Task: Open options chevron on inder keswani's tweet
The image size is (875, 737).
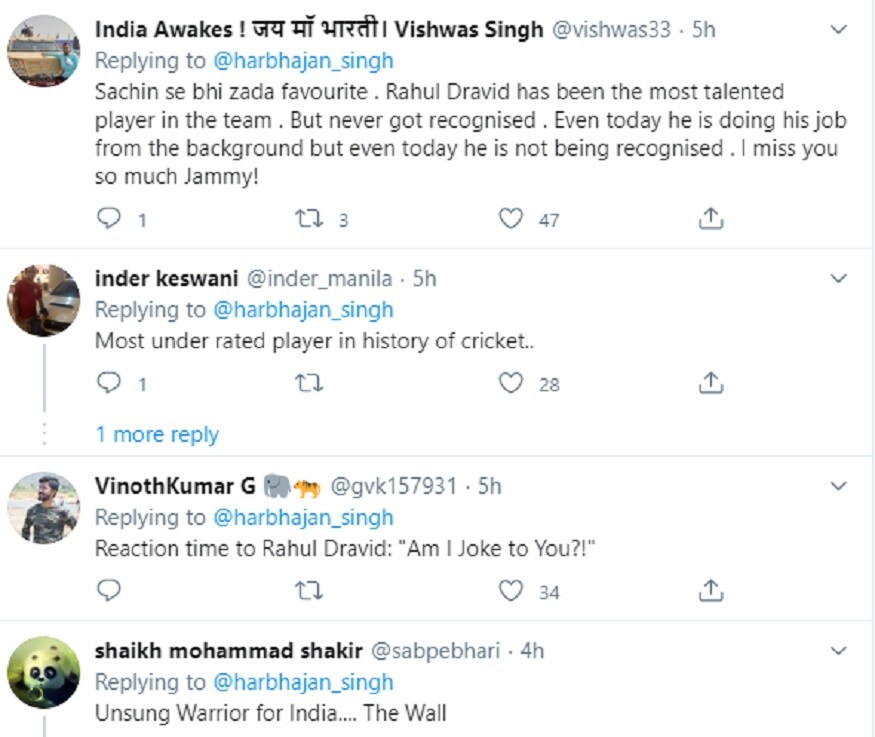Action: click(839, 278)
